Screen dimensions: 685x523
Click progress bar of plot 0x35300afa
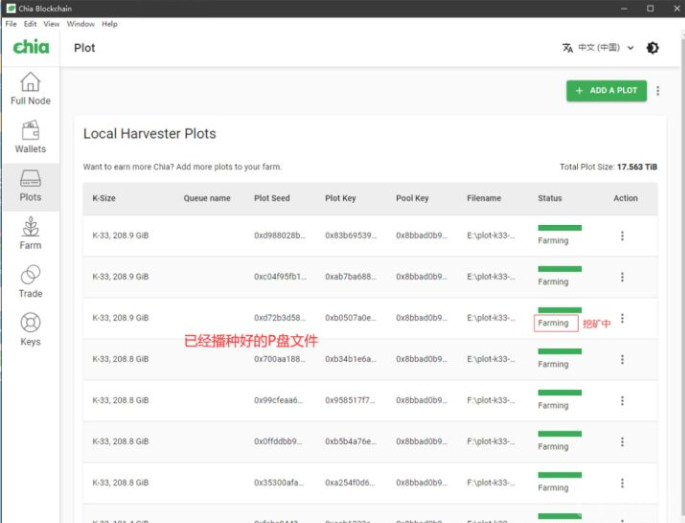click(560, 475)
